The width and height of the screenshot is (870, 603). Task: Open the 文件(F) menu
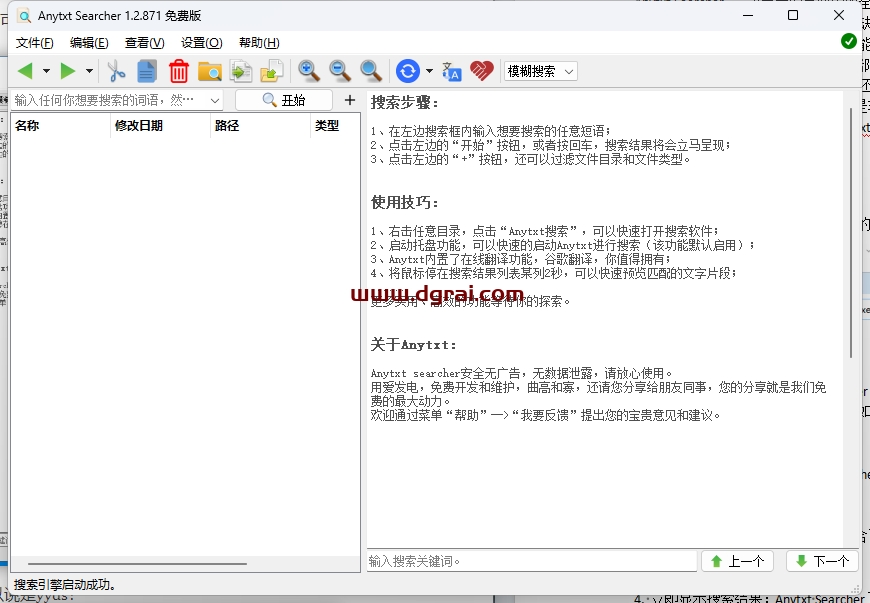pyautogui.click(x=34, y=43)
